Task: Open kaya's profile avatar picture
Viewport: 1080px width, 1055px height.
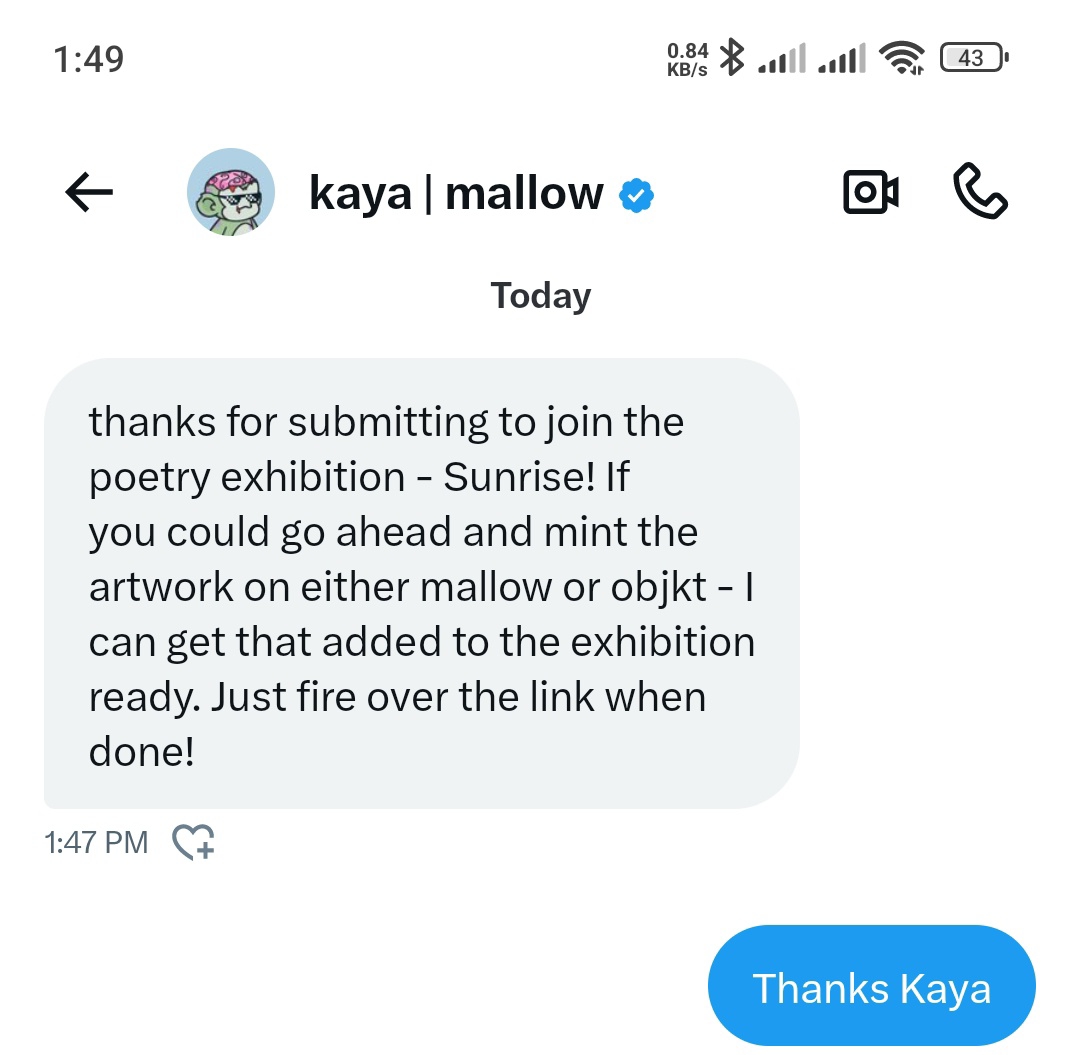Action: 231,192
